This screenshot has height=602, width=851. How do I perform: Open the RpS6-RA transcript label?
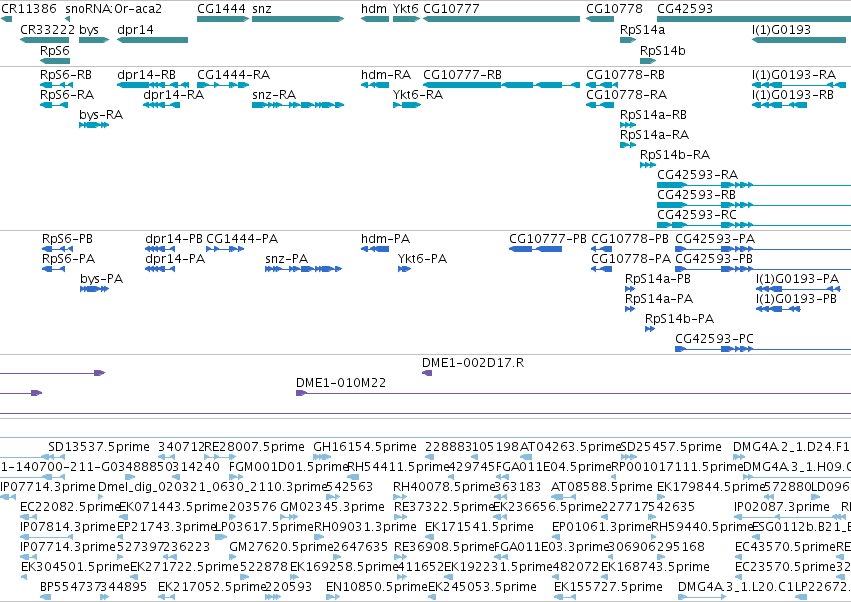[67, 94]
